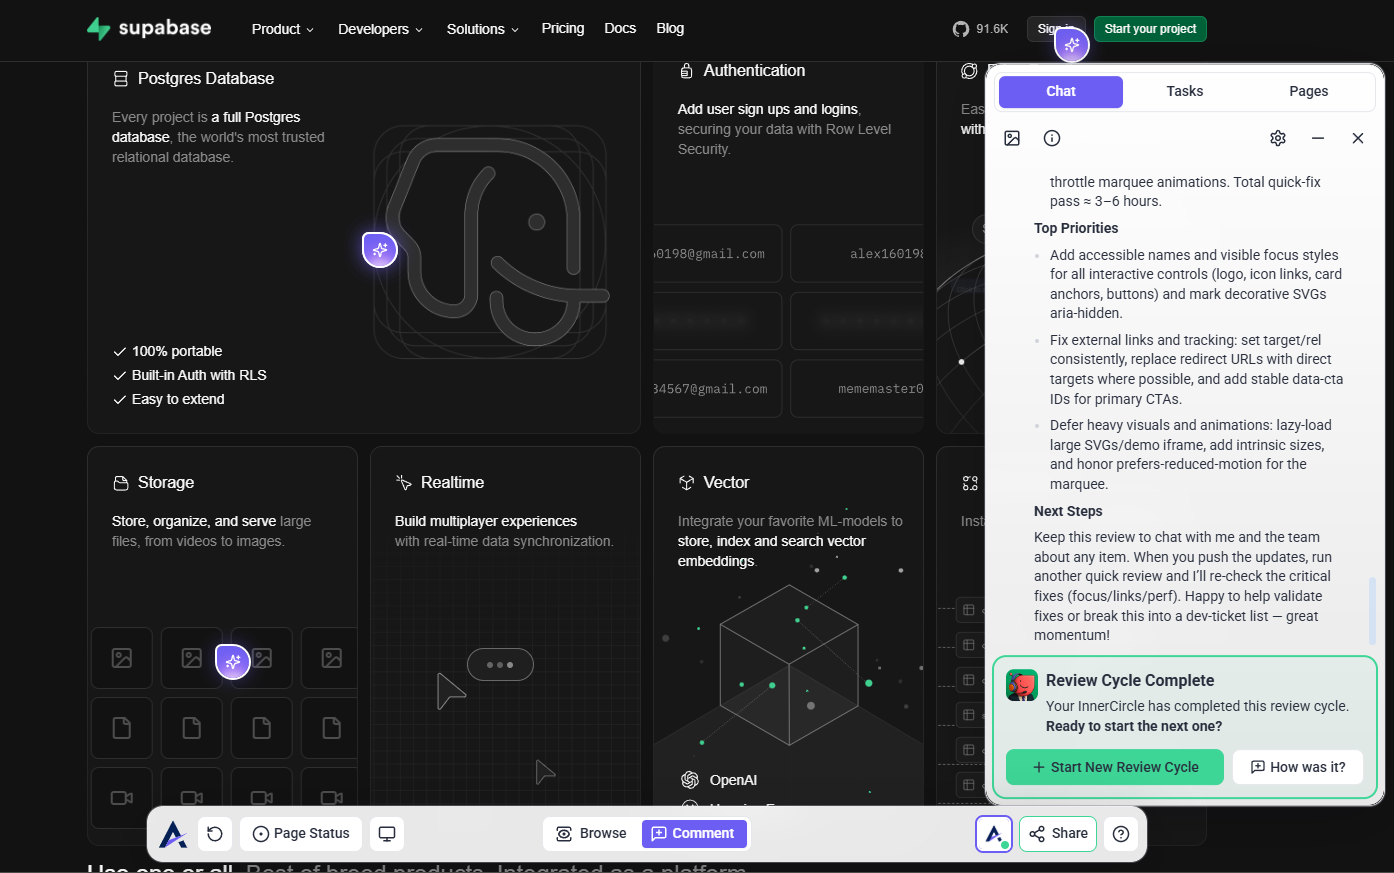
Task: Open the GitHub 91.6K stars icon
Action: (961, 29)
